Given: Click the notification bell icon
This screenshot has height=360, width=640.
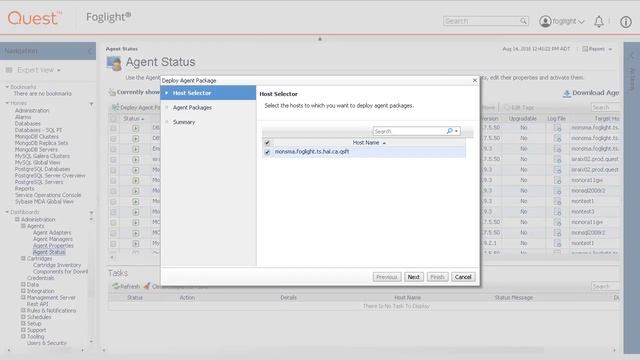Looking at the screenshot, I should coord(598,22).
